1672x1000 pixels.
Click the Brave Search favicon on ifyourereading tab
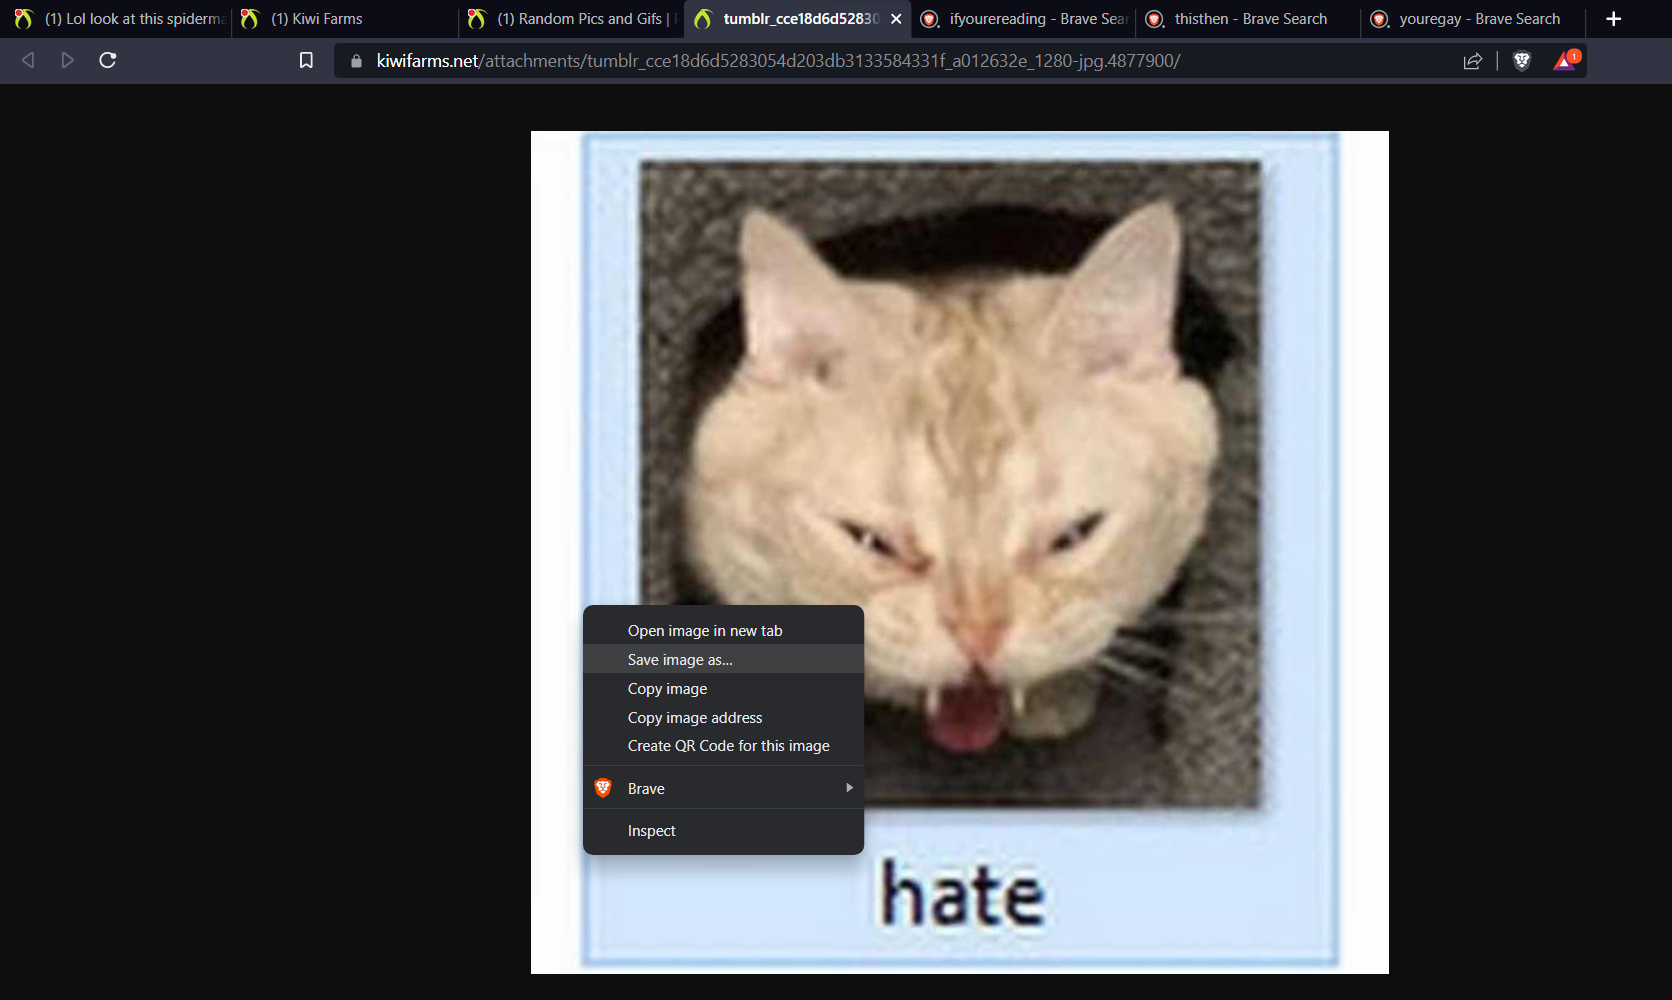pyautogui.click(x=929, y=19)
